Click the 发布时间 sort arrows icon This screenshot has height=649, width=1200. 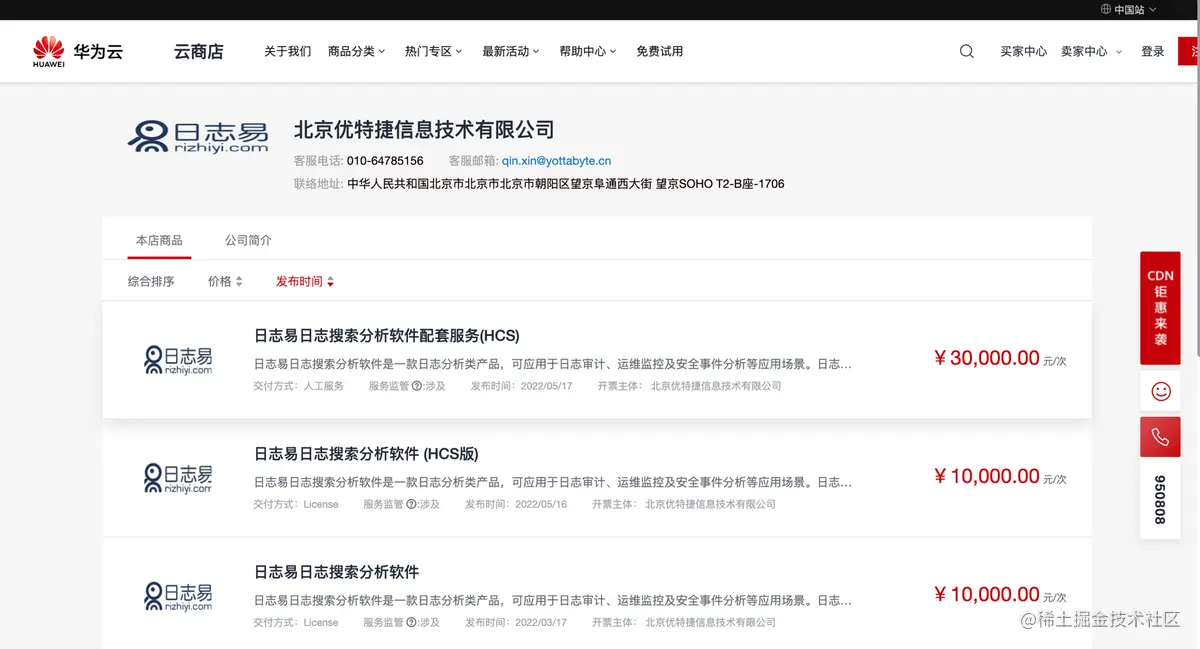tap(330, 282)
